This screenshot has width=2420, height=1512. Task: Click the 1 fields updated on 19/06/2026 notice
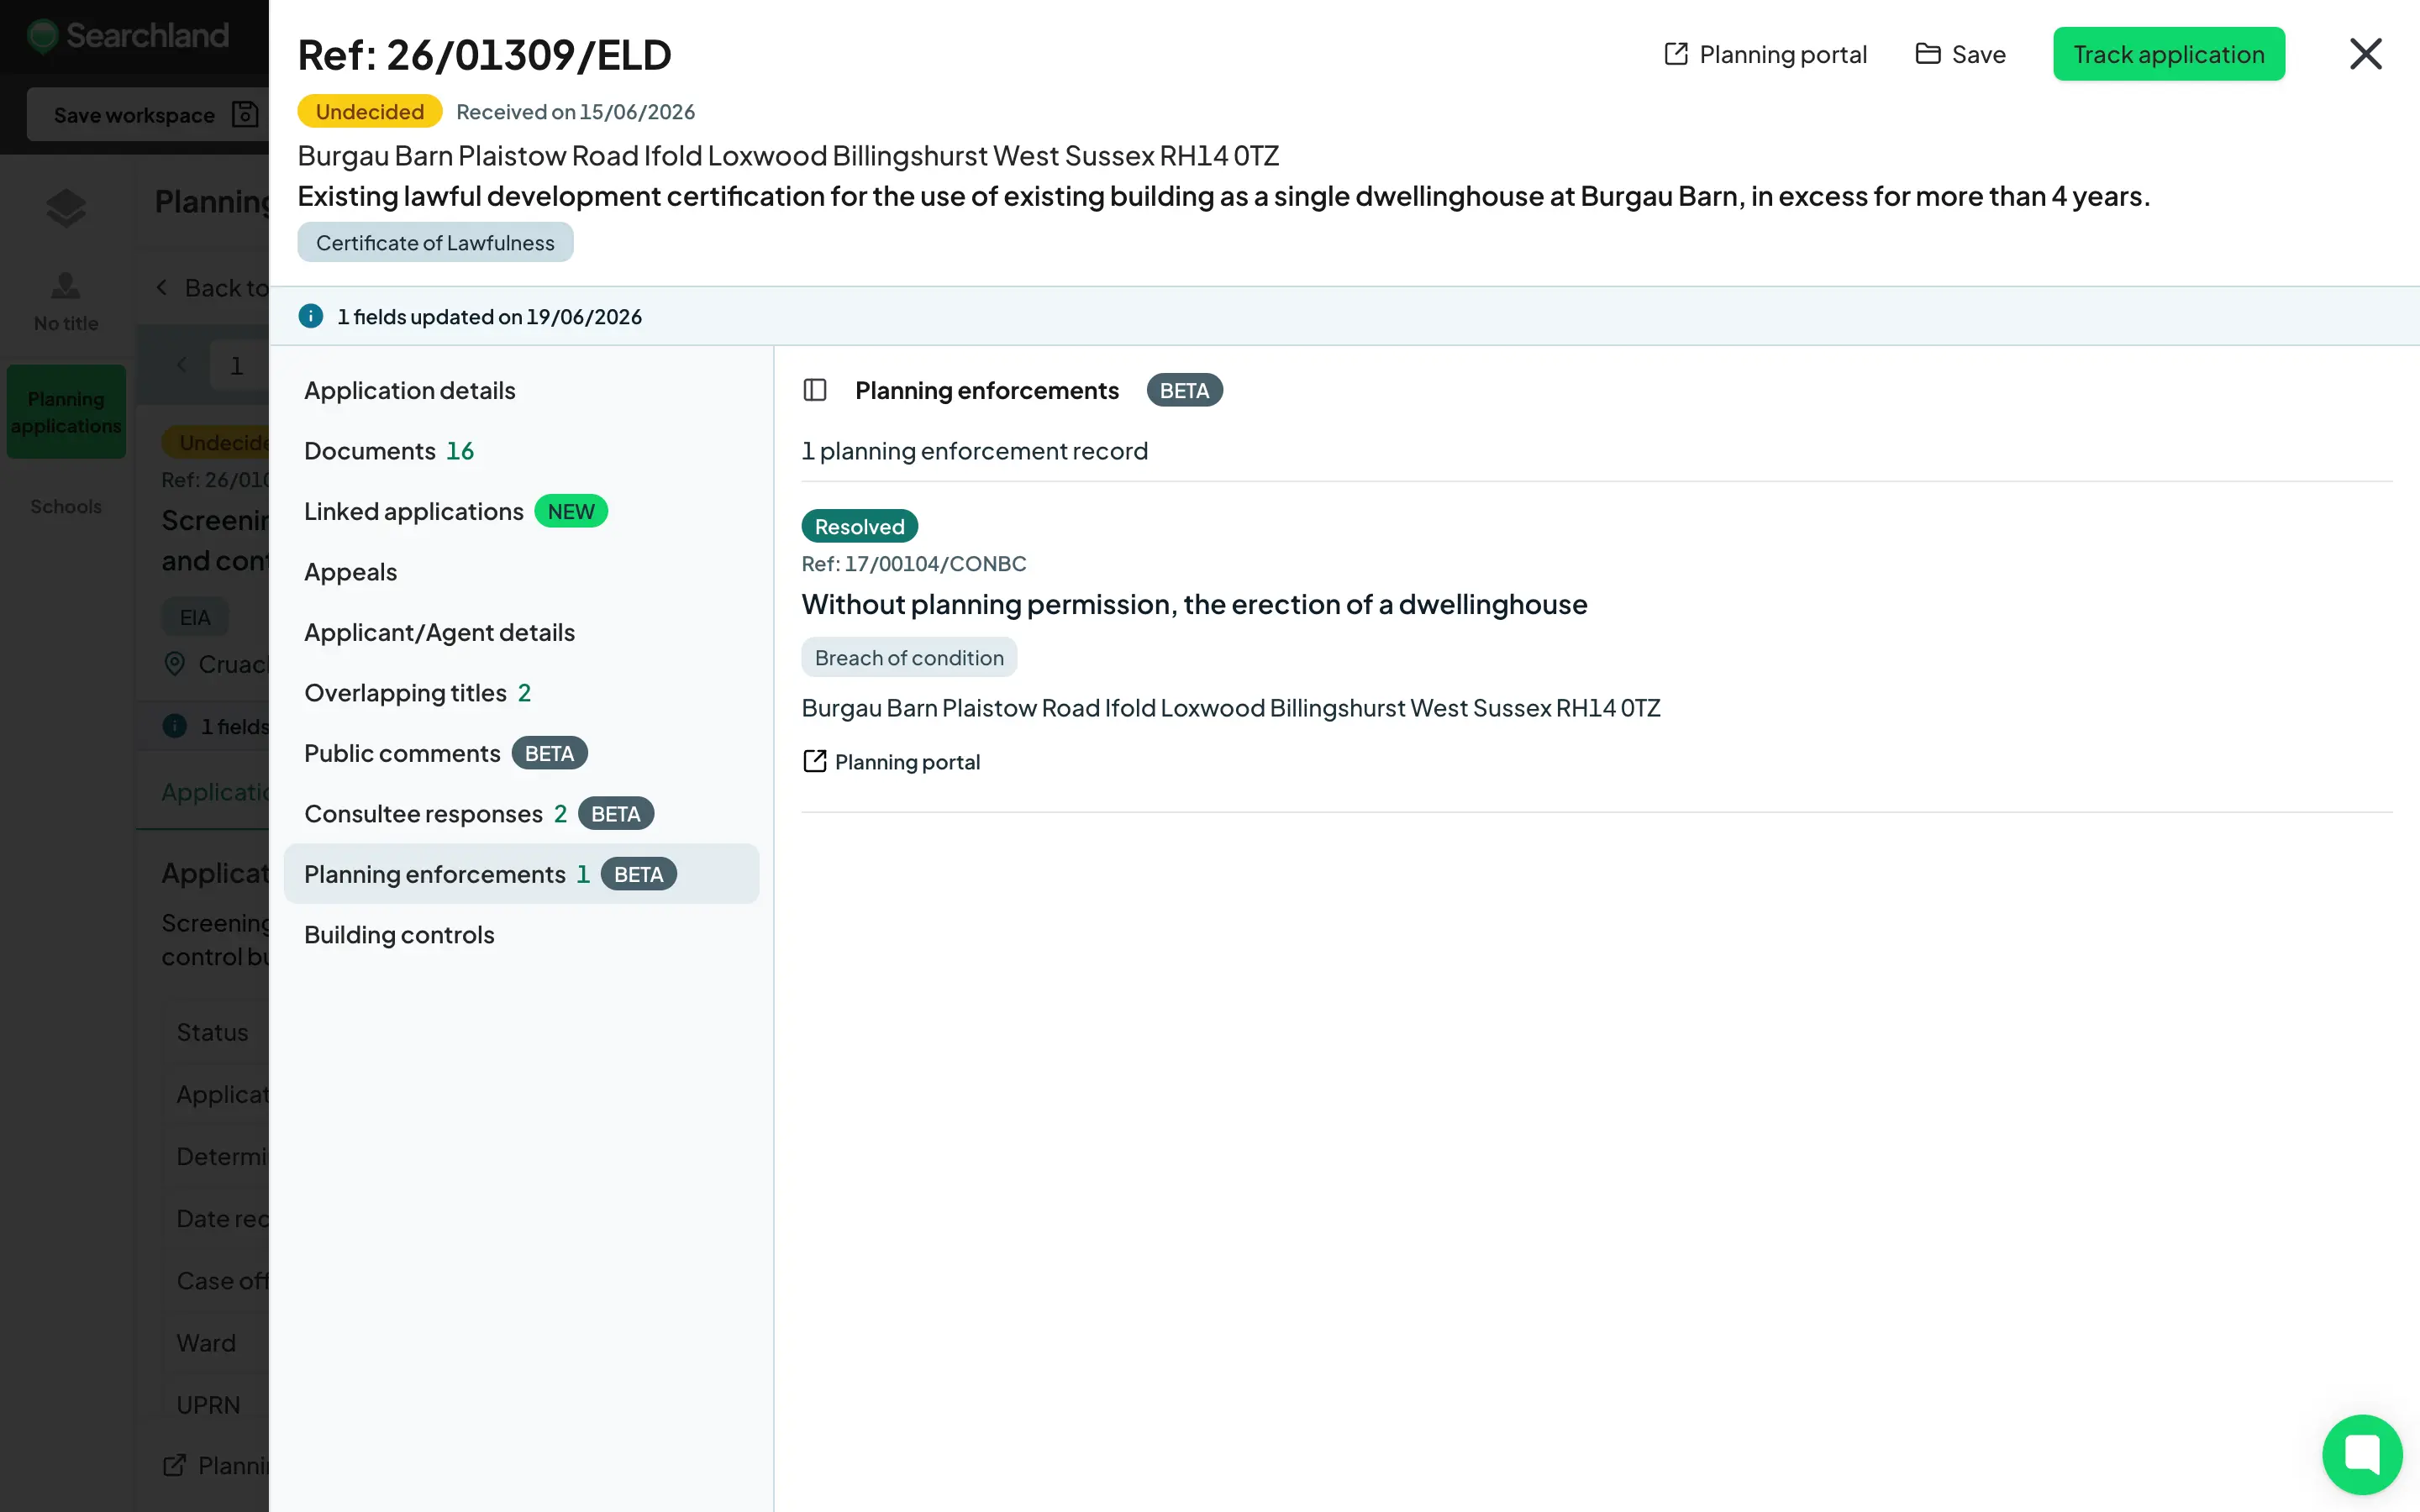pyautogui.click(x=489, y=316)
